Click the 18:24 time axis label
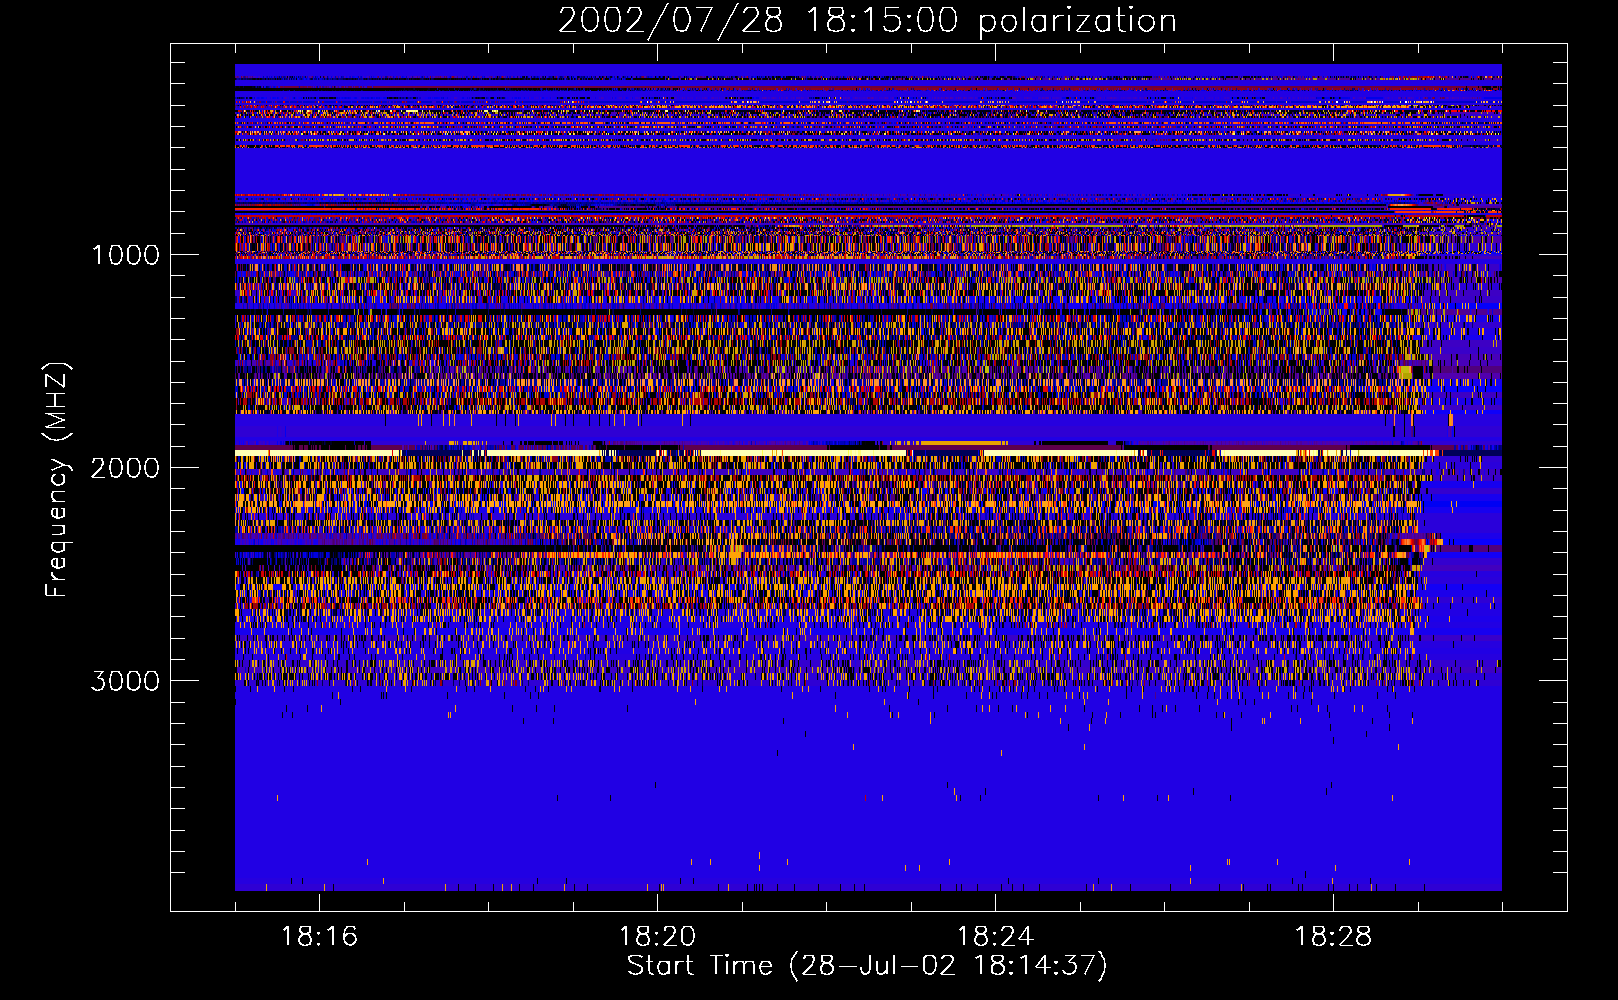This screenshot has width=1618, height=1000. pos(995,936)
